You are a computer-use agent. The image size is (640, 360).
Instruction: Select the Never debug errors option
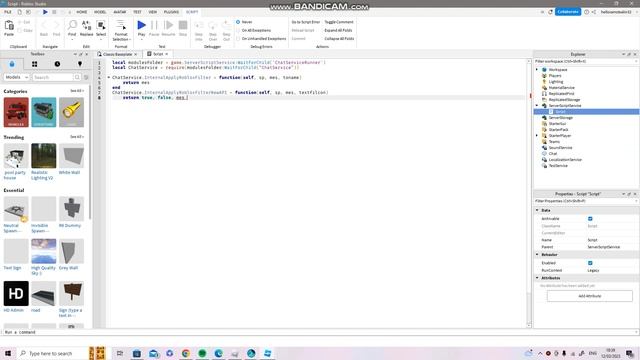point(238,22)
